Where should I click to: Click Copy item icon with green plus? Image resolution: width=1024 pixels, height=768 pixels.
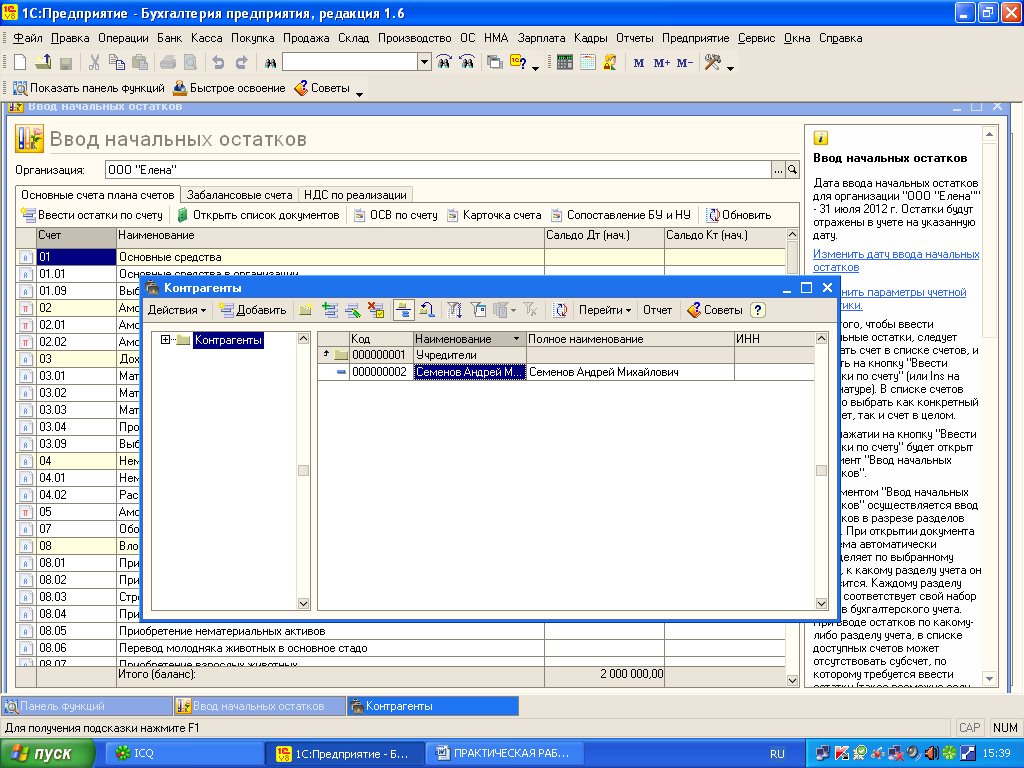[x=330, y=310]
